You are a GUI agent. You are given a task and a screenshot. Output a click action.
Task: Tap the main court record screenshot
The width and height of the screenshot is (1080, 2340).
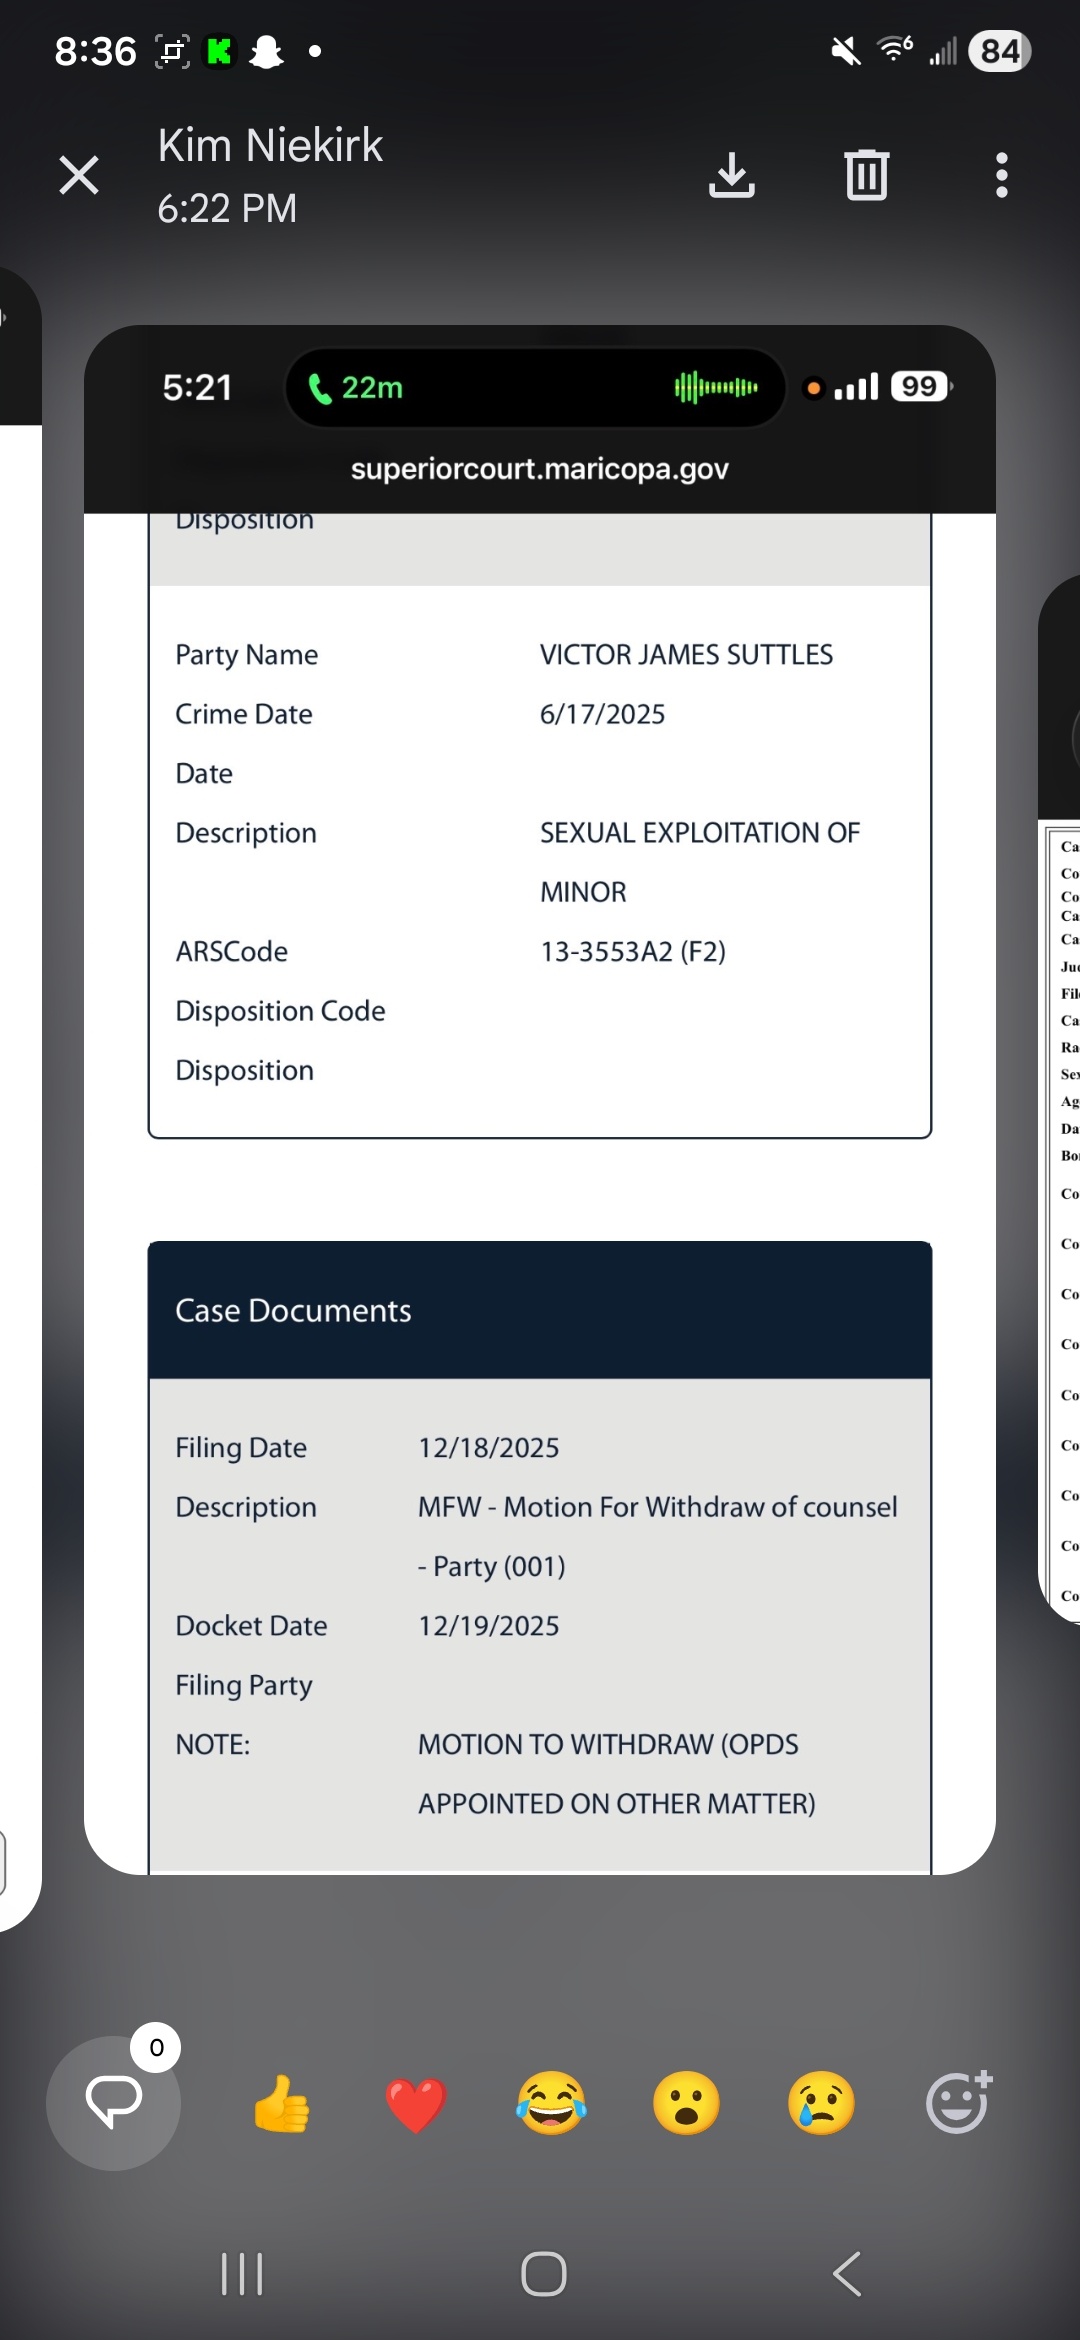(x=540, y=1100)
